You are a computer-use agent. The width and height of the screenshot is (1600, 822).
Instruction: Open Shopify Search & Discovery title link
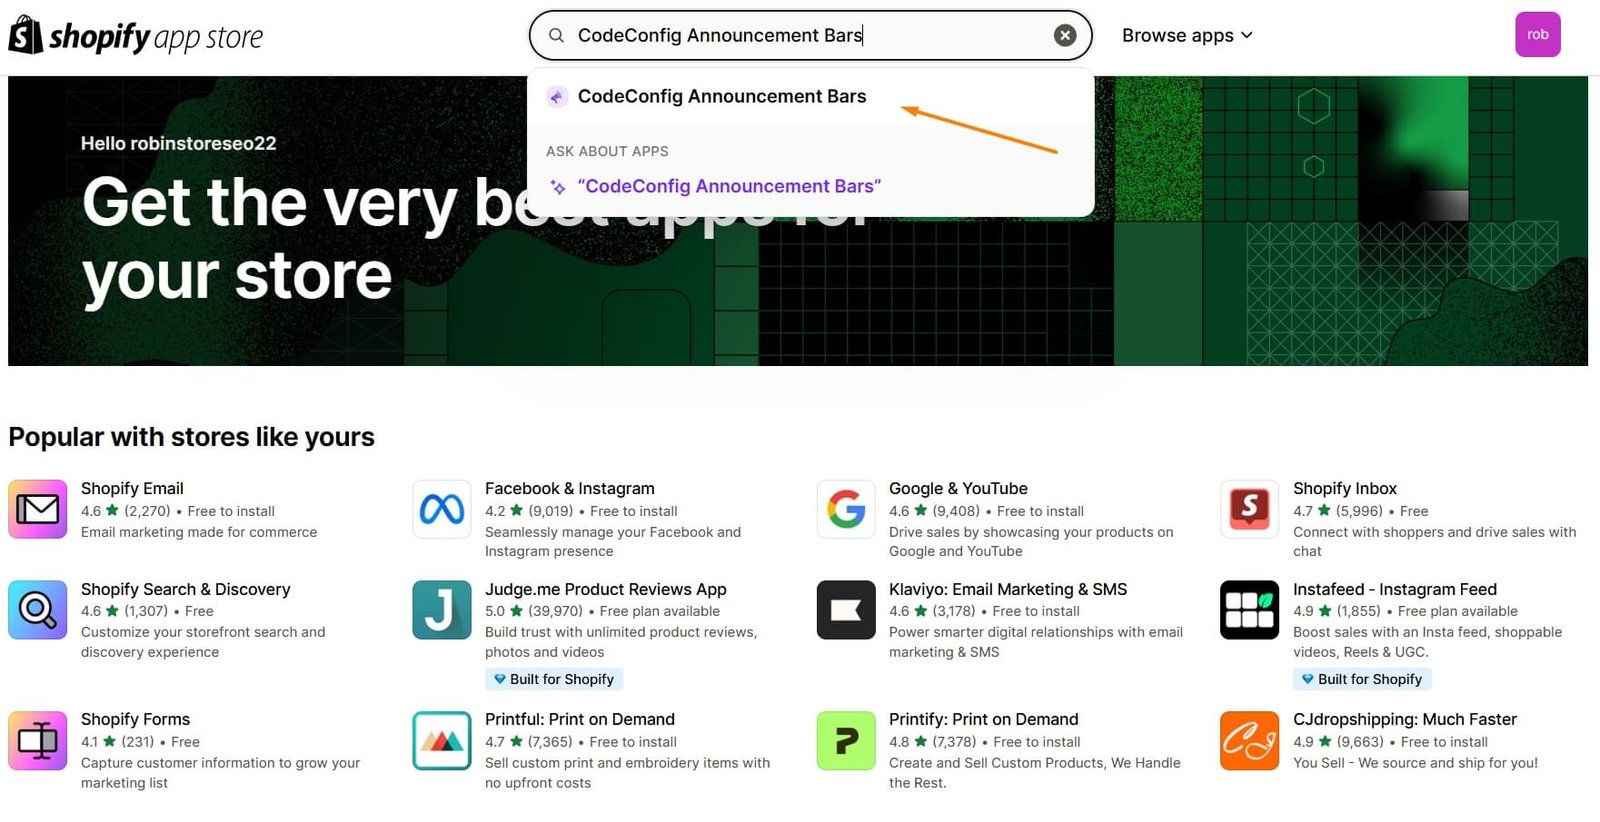point(186,590)
